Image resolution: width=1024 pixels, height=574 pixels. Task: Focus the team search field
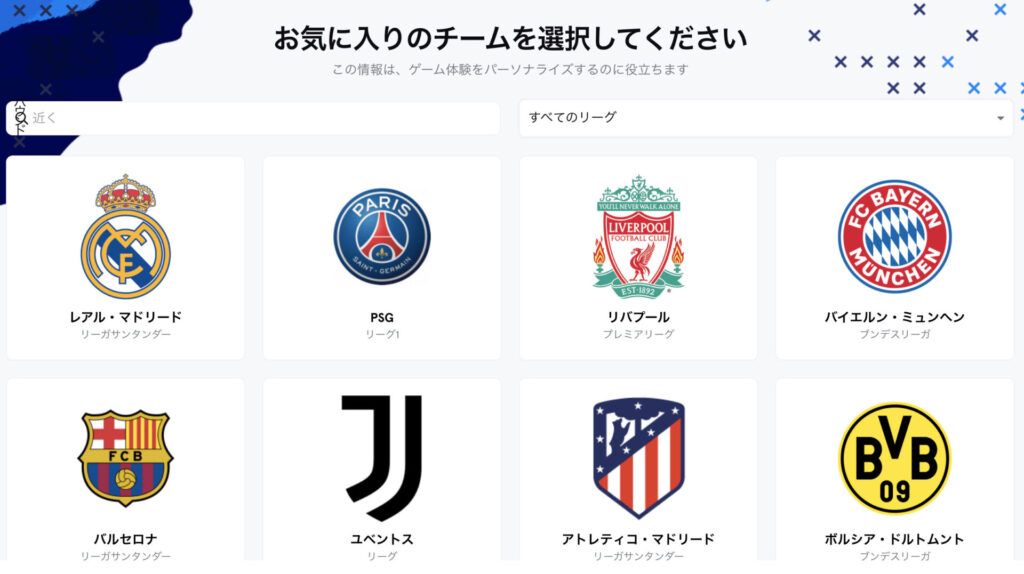coord(253,118)
